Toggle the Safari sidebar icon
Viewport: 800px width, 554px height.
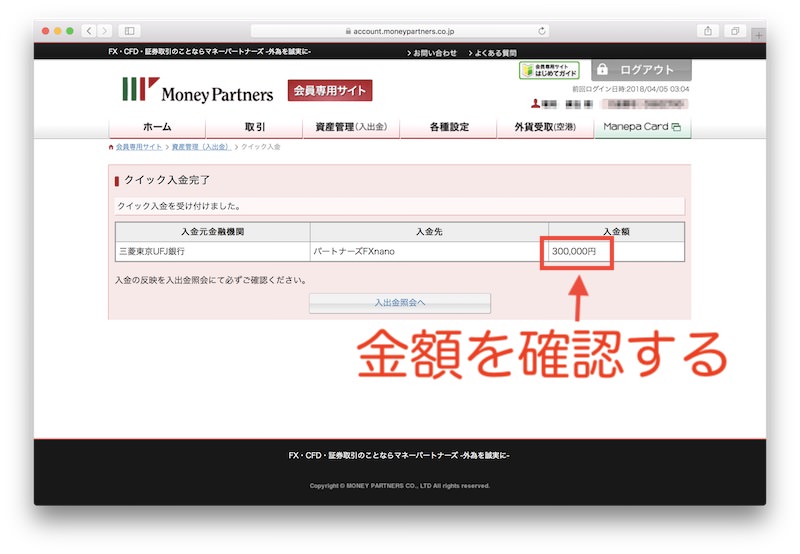(130, 31)
